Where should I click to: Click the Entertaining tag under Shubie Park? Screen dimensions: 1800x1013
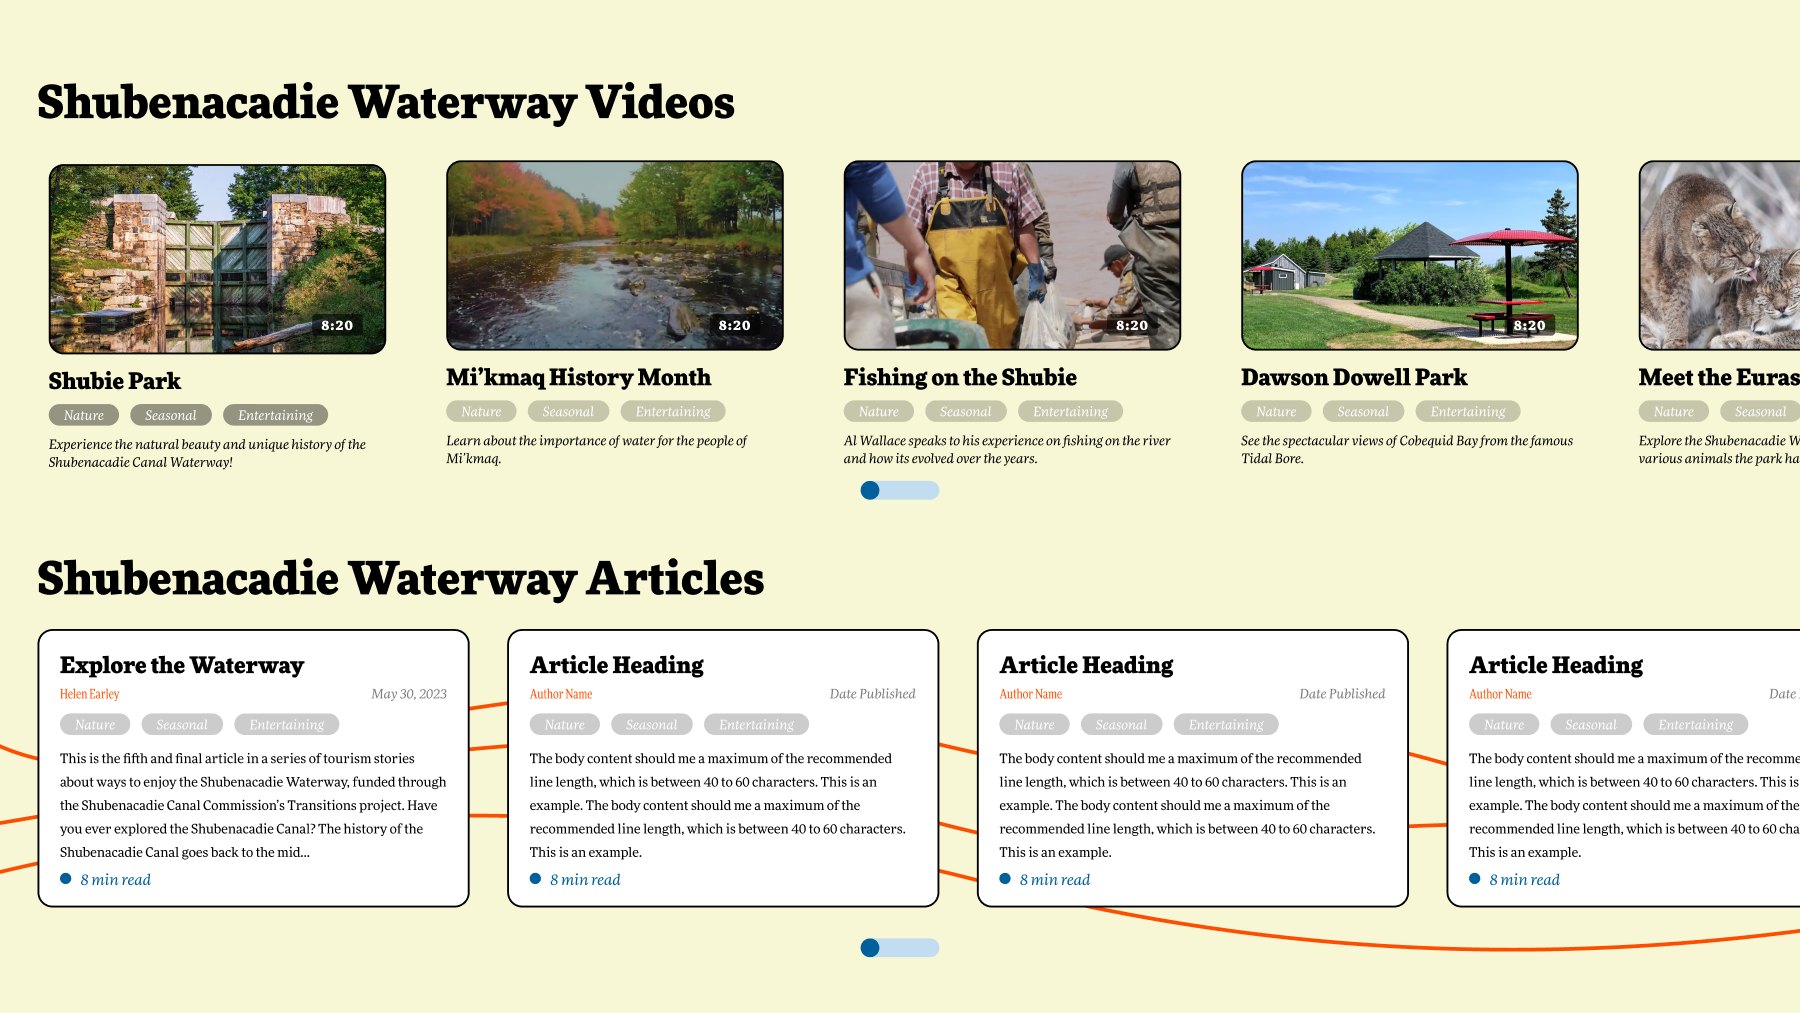tap(276, 415)
